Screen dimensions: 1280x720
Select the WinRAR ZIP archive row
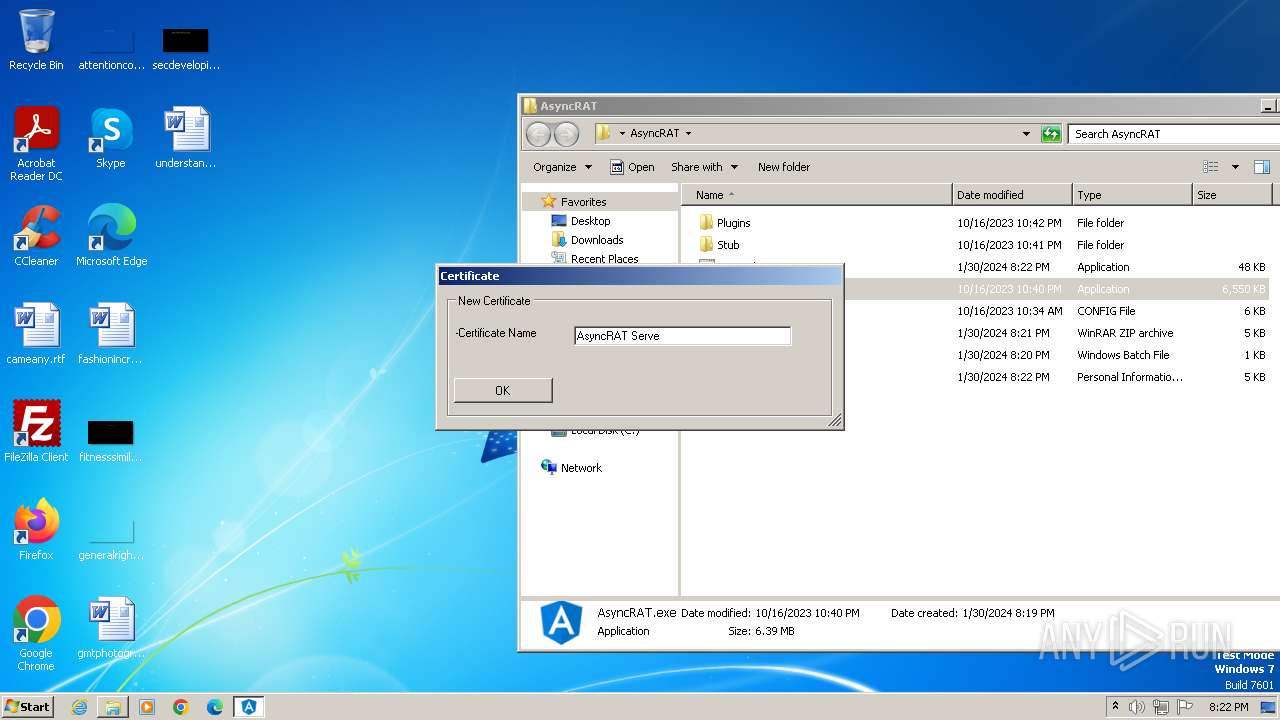[1057, 333]
